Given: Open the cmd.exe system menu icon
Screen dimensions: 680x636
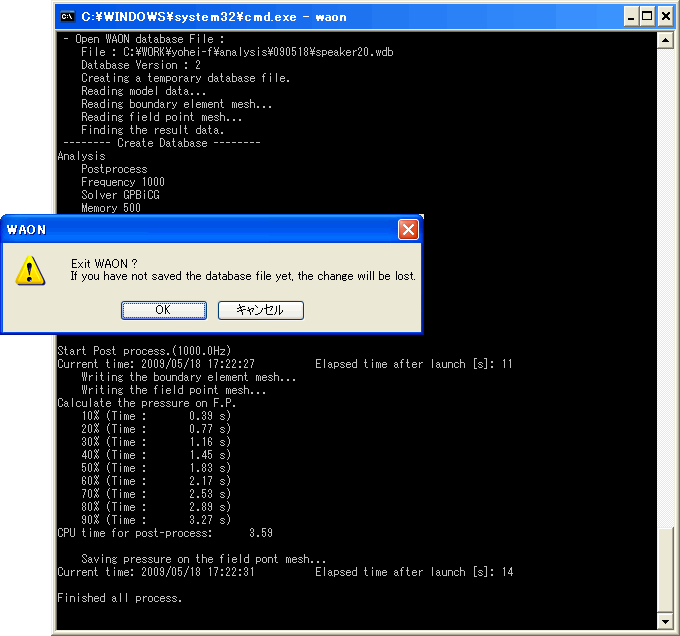Looking at the screenshot, I should 68,16.
